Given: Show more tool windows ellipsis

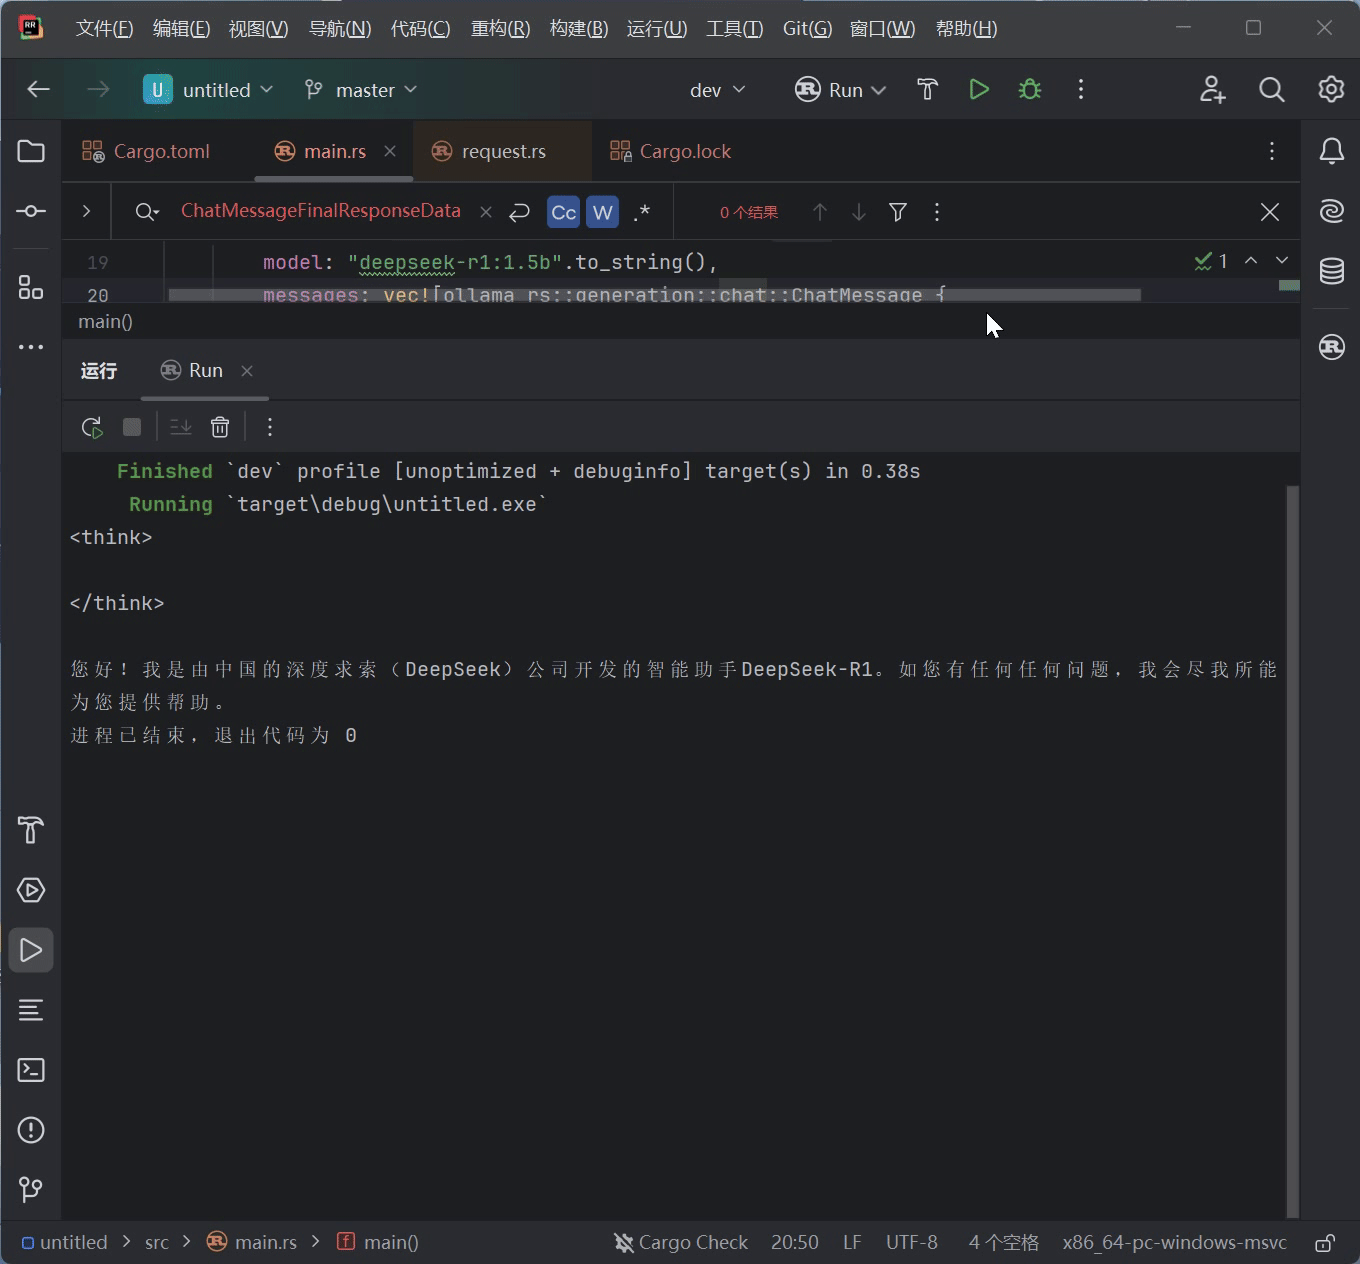Looking at the screenshot, I should coord(31,347).
